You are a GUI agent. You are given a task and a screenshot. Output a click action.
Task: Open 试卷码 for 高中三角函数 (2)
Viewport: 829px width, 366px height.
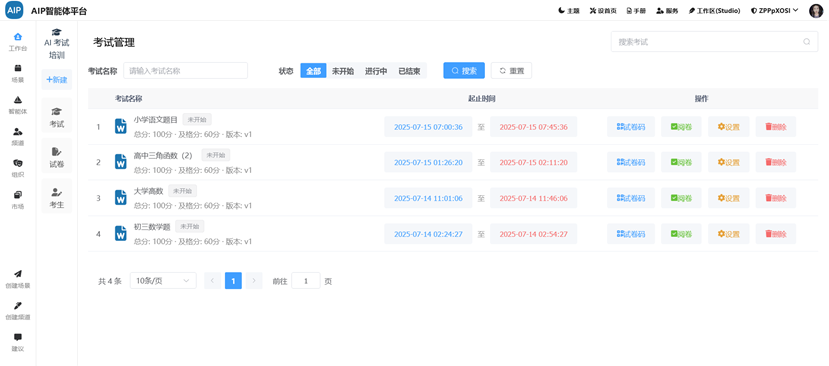[631, 162]
